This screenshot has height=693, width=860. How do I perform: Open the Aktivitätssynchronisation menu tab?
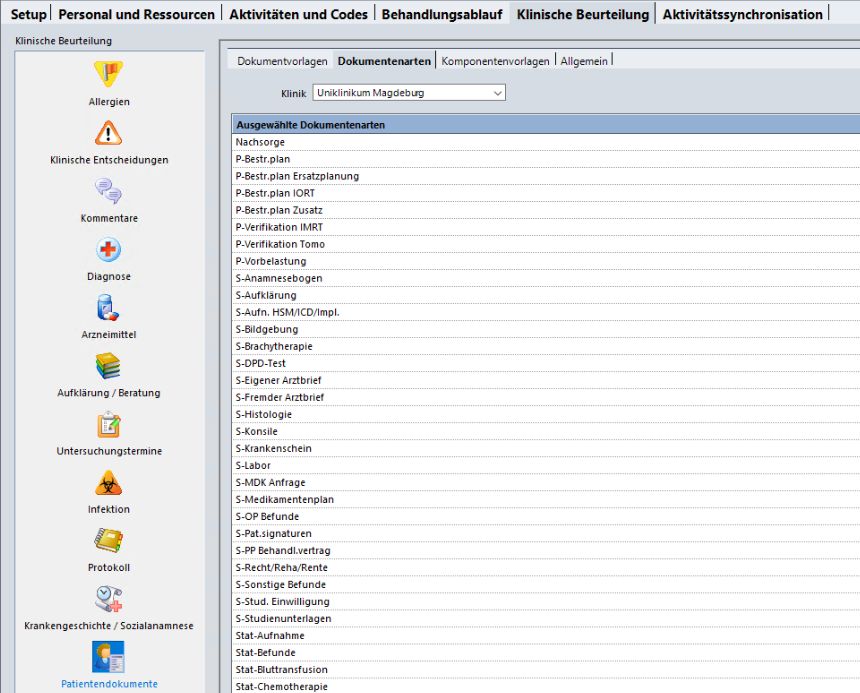click(742, 14)
